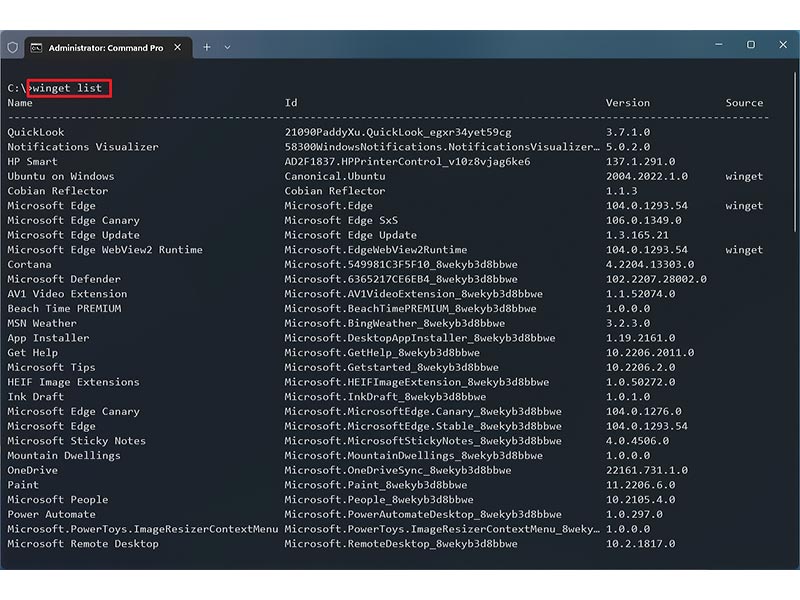Click the 'Name' column header
The width and height of the screenshot is (800, 600).
pos(20,103)
